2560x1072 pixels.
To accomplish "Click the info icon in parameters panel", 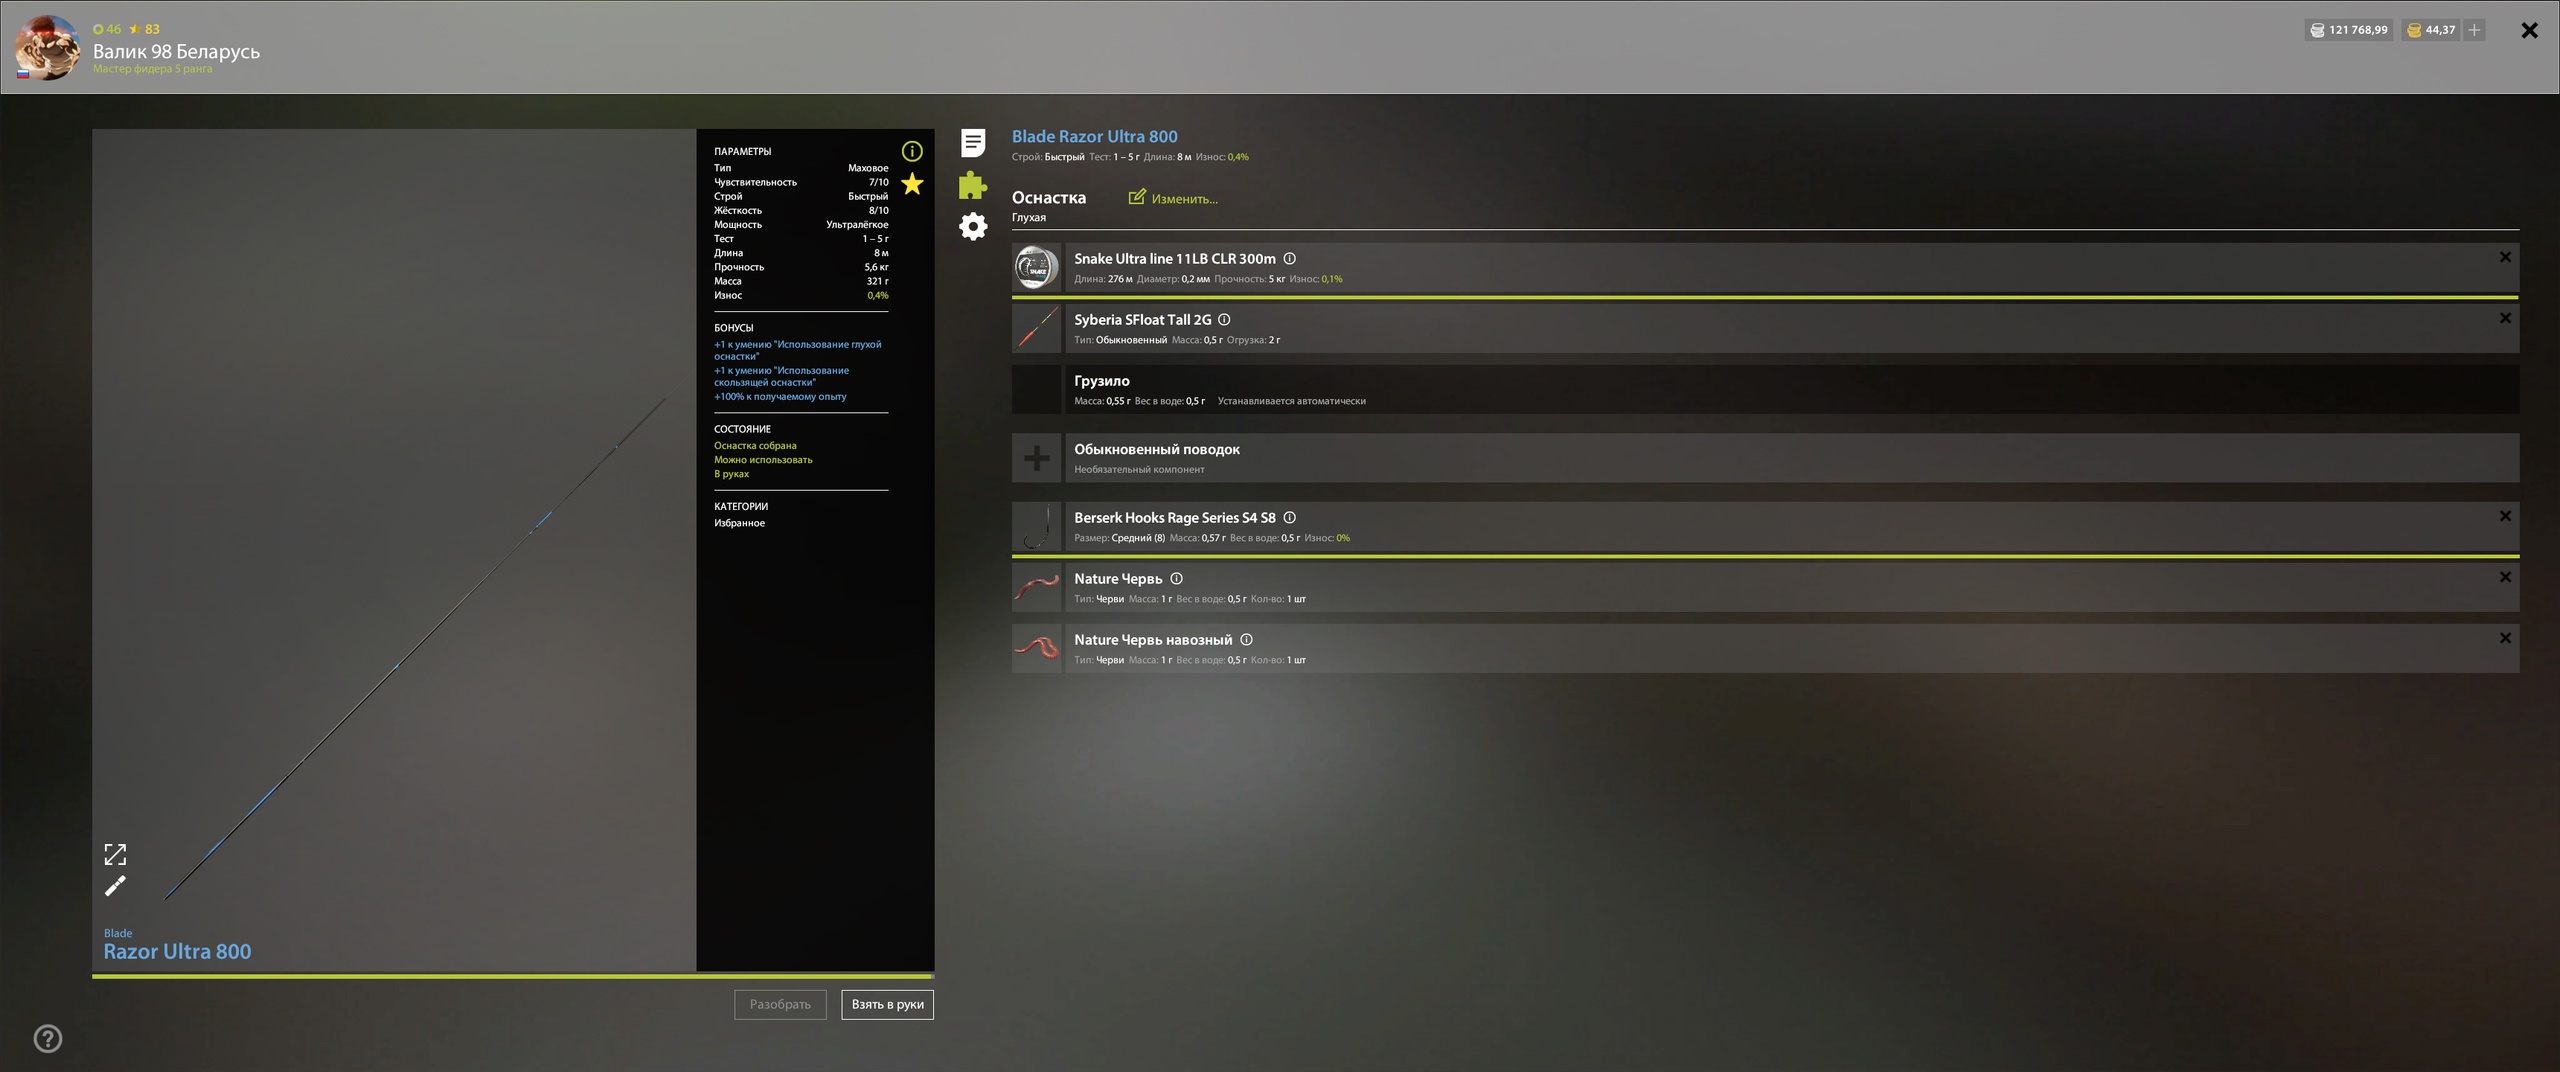I will point(912,151).
